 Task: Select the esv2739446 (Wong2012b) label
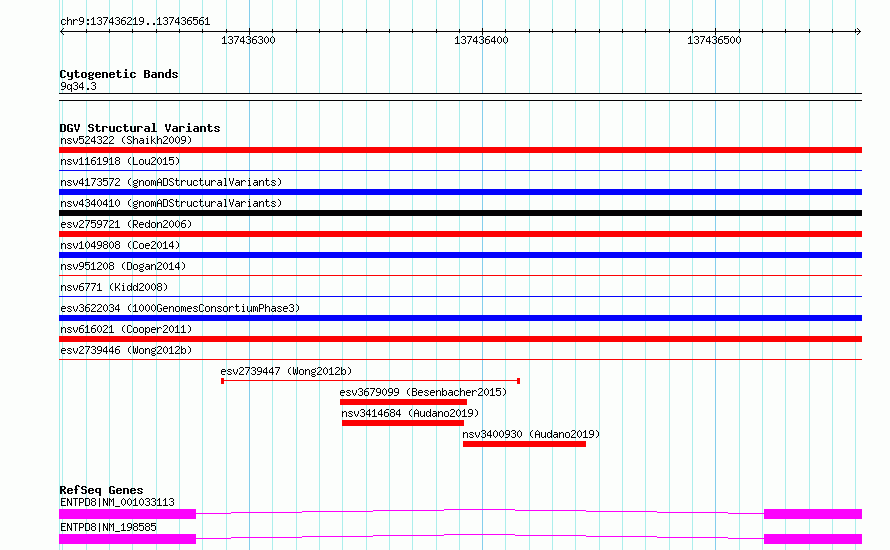(126, 350)
